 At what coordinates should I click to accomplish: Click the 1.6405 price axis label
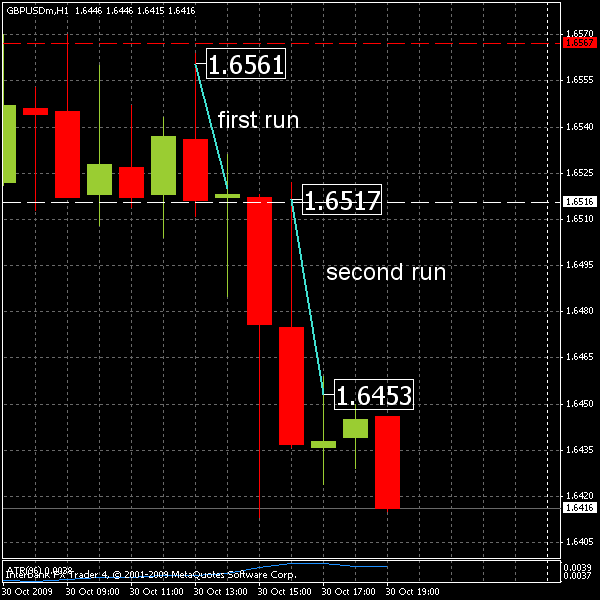coord(579,542)
